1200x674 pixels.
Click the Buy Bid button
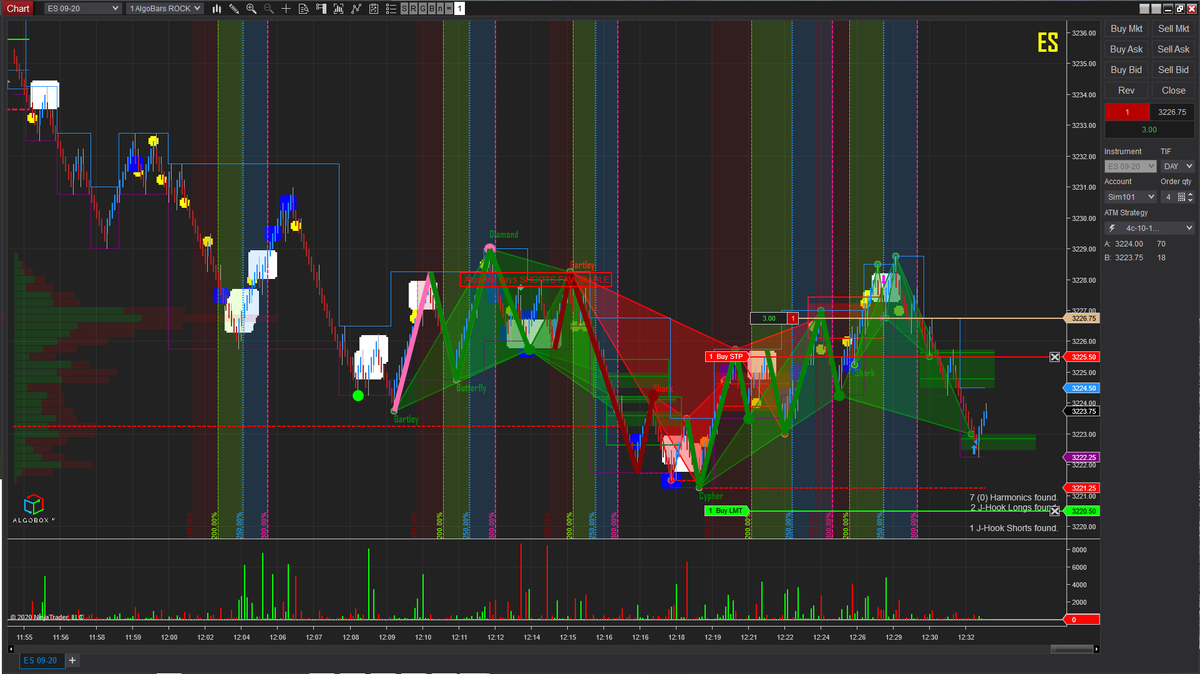pyautogui.click(x=1126, y=70)
